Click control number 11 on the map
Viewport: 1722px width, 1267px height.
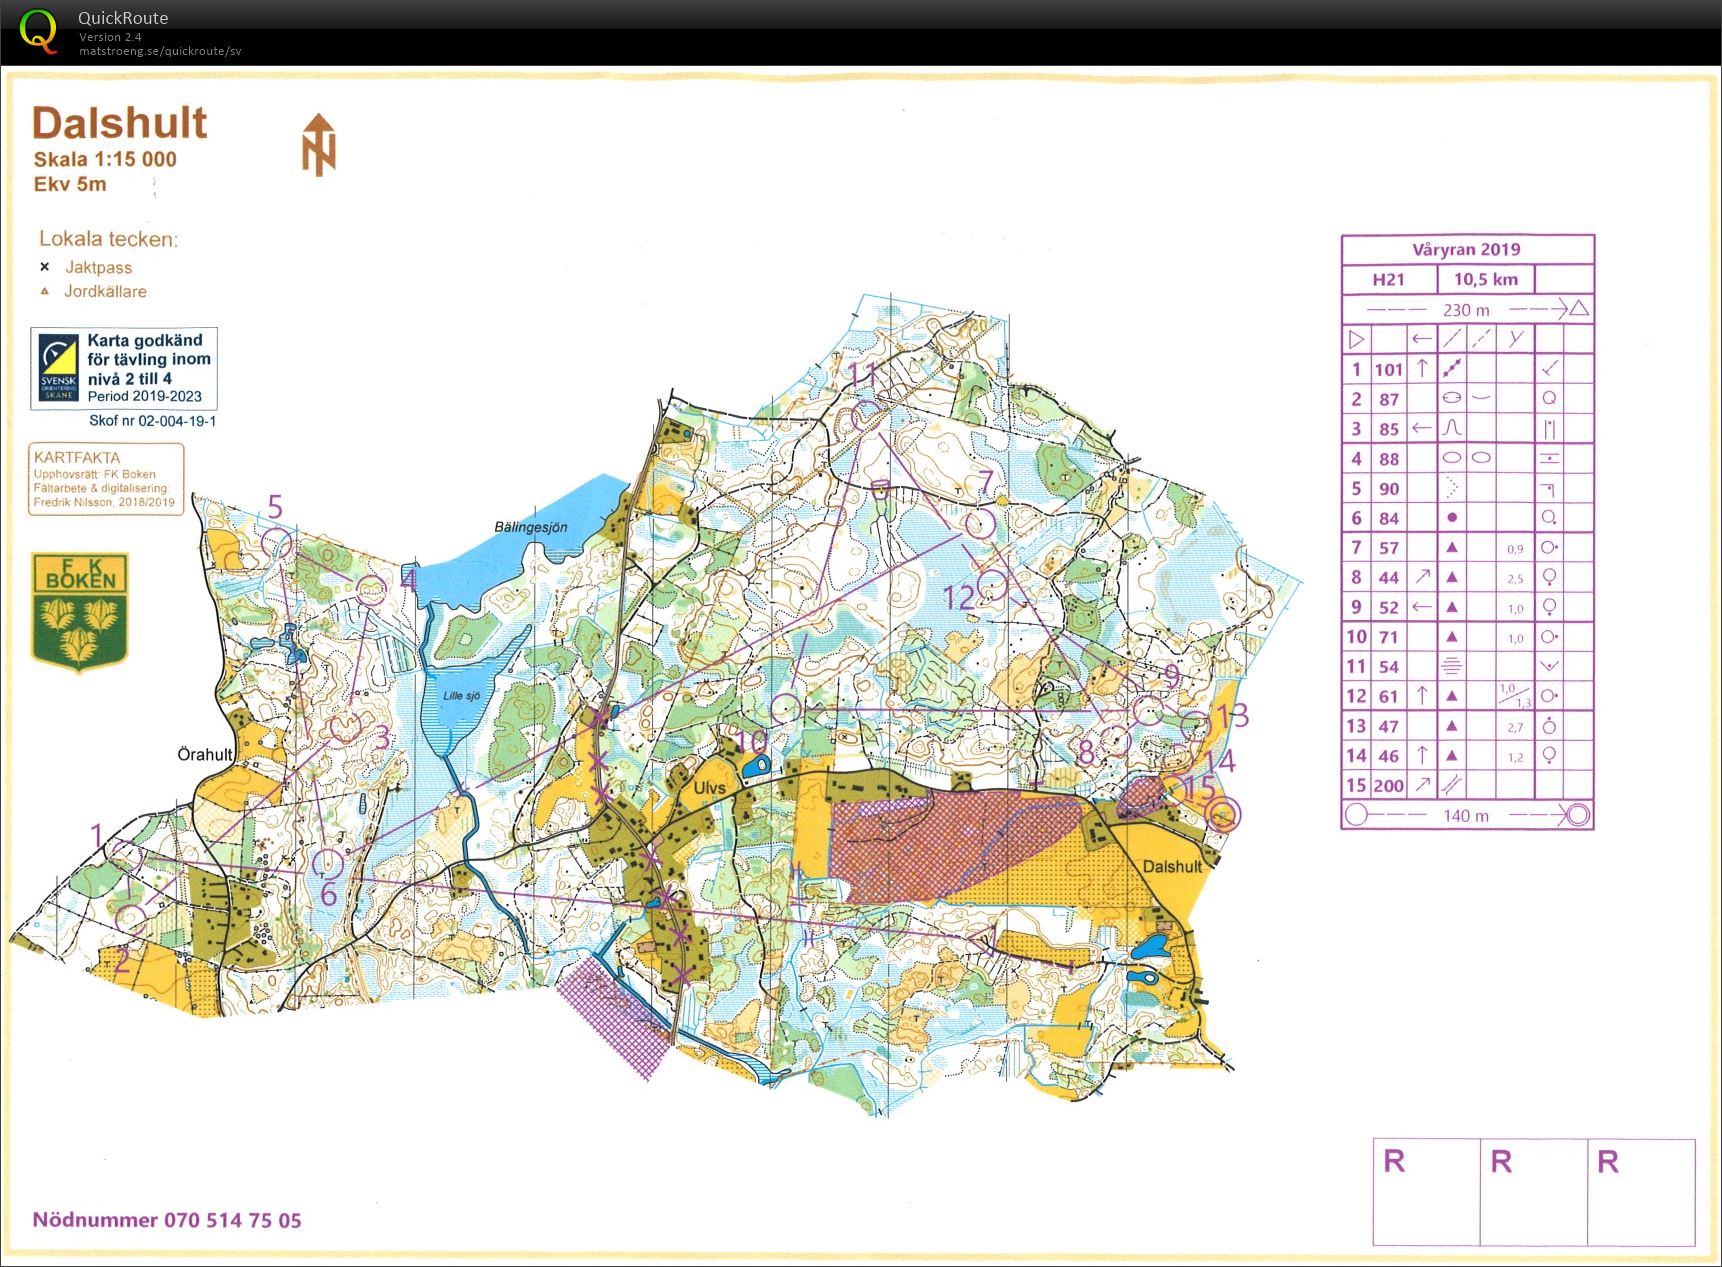click(x=863, y=375)
